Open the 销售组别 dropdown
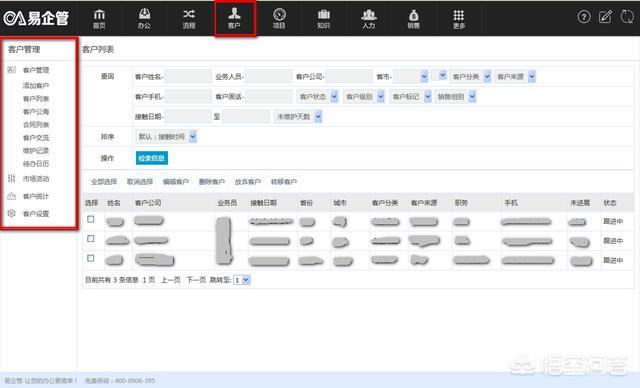640x388 pixels. pos(456,97)
